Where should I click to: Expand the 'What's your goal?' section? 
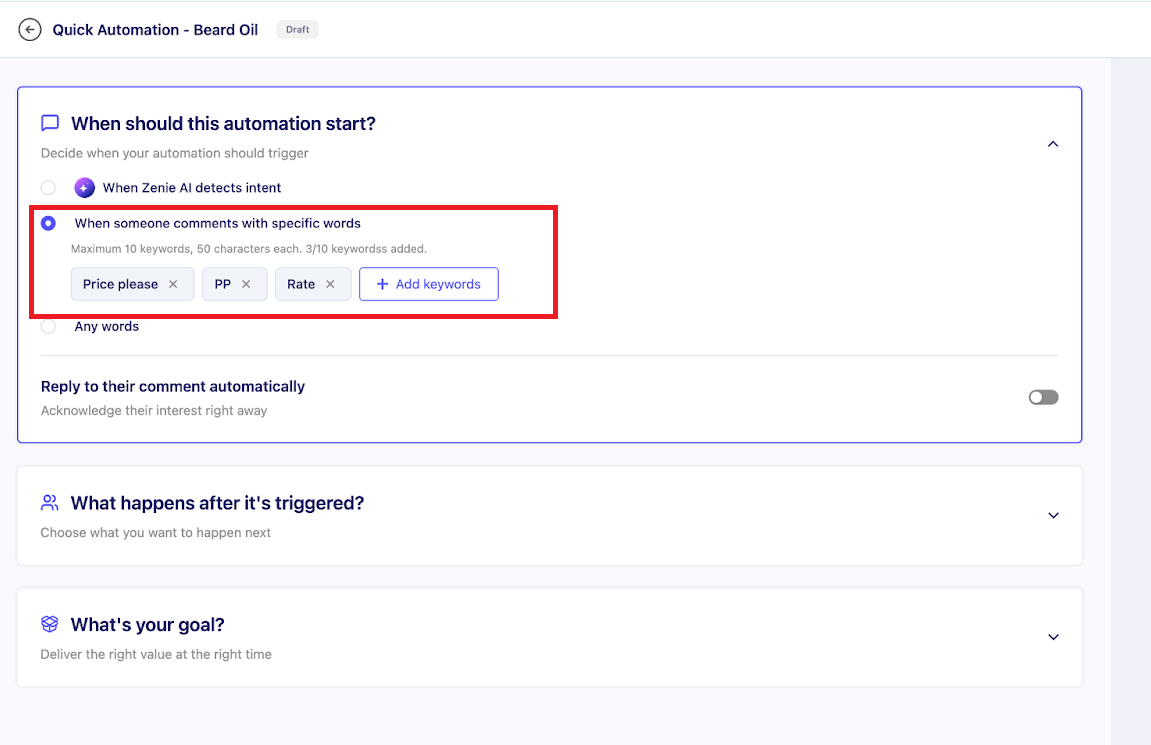(1052, 637)
